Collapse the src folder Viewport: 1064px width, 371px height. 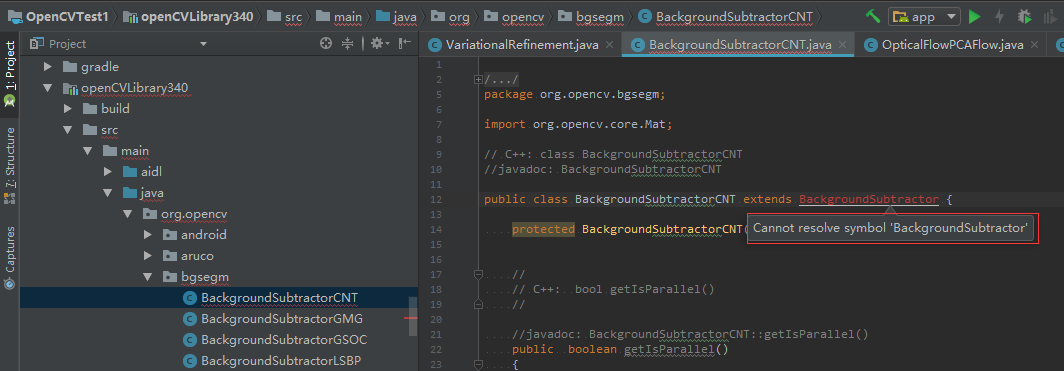click(68, 130)
